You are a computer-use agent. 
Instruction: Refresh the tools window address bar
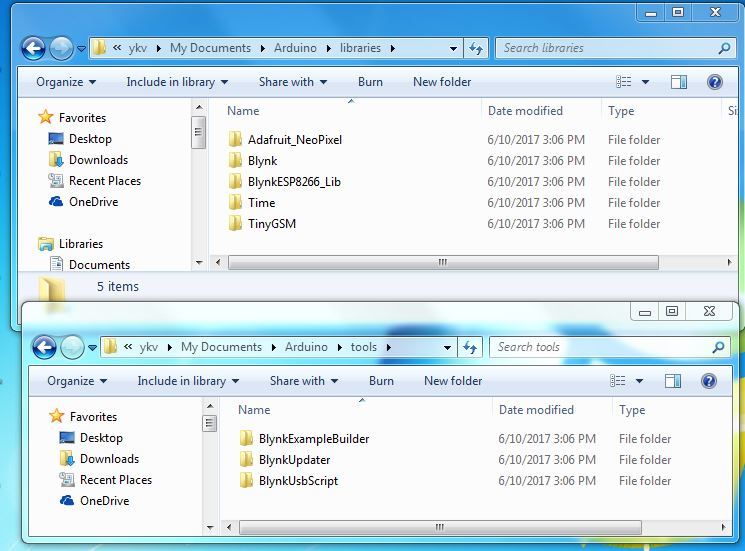point(470,347)
